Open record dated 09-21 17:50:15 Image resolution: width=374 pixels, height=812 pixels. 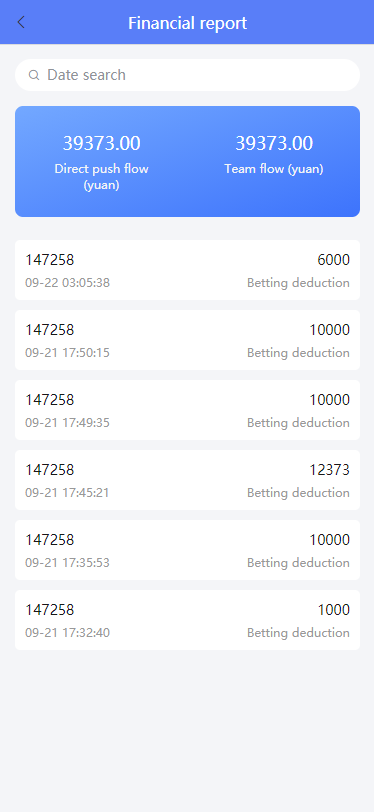pos(187,340)
